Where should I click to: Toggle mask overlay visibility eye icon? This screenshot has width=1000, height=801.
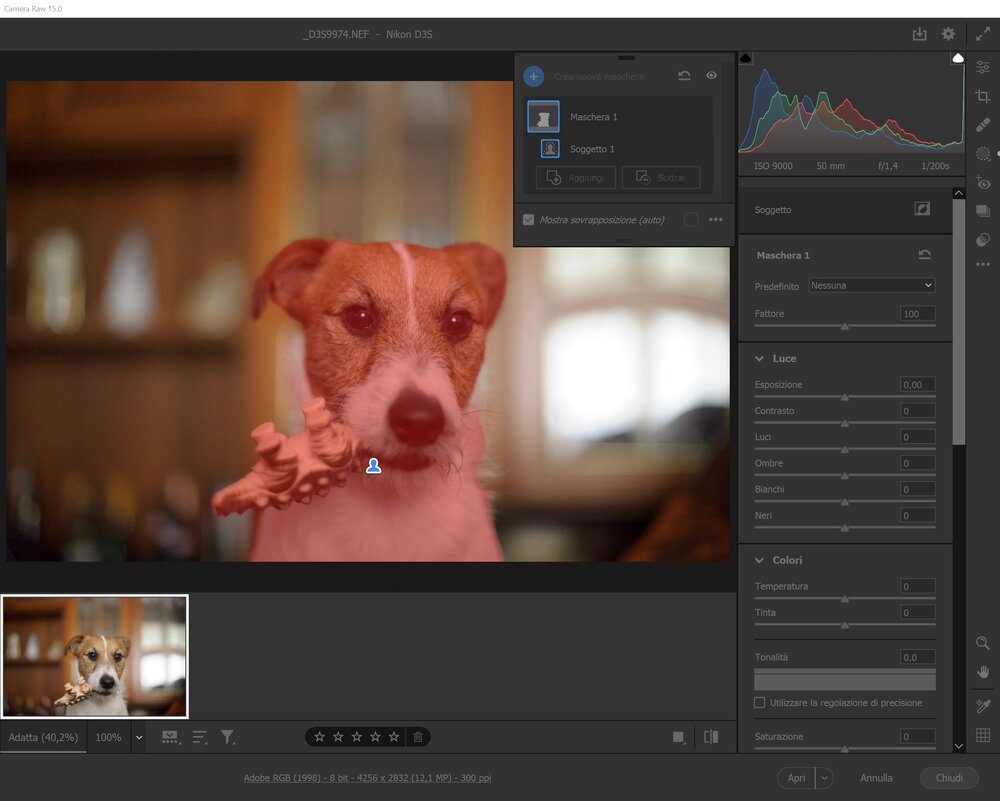click(712, 76)
